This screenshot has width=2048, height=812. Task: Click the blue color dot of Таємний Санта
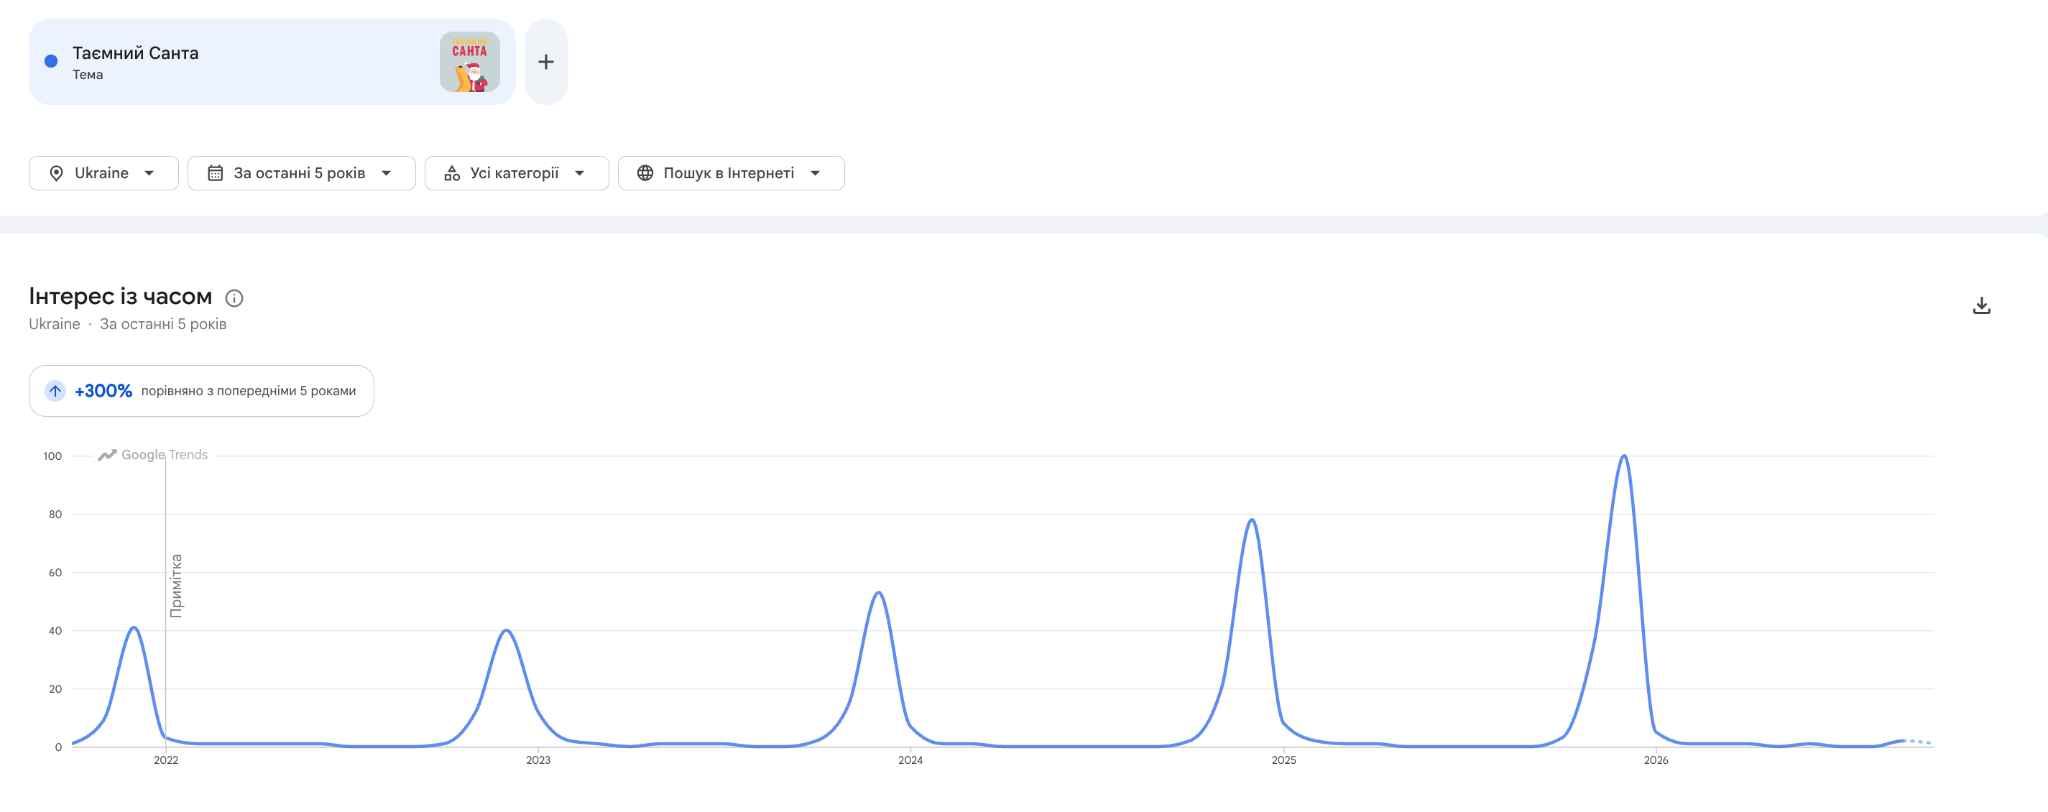pos(51,61)
